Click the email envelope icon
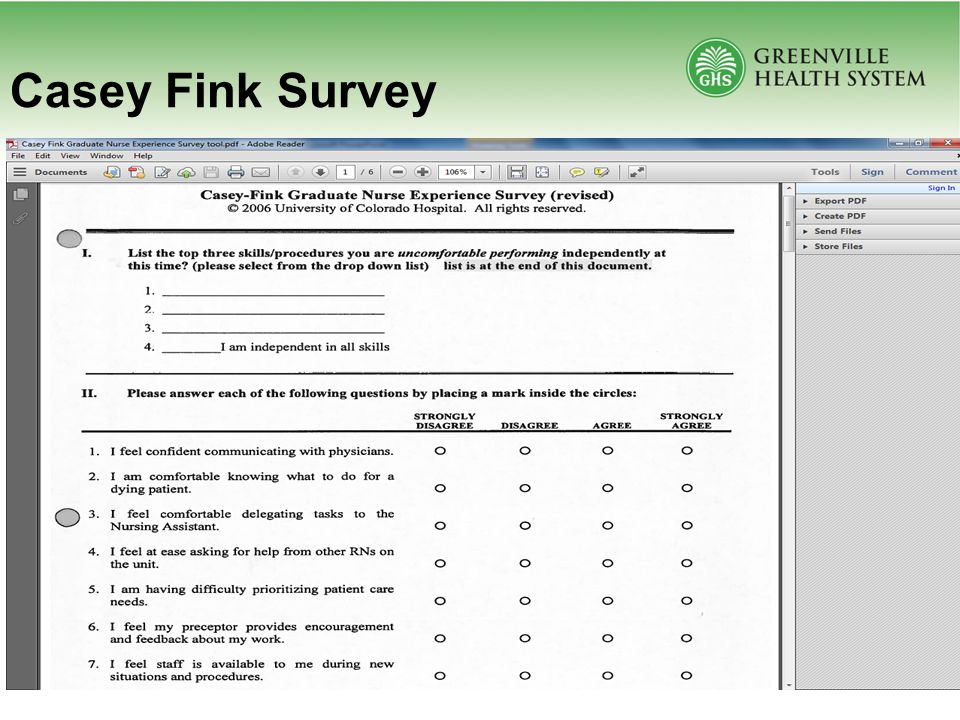 (x=261, y=173)
